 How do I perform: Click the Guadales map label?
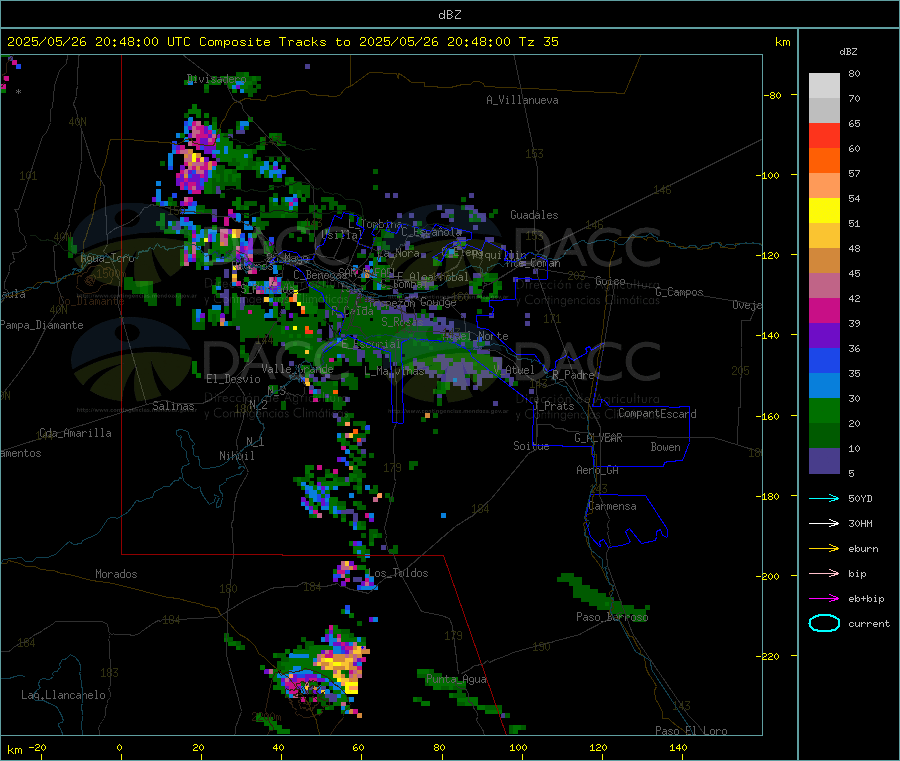click(x=534, y=215)
